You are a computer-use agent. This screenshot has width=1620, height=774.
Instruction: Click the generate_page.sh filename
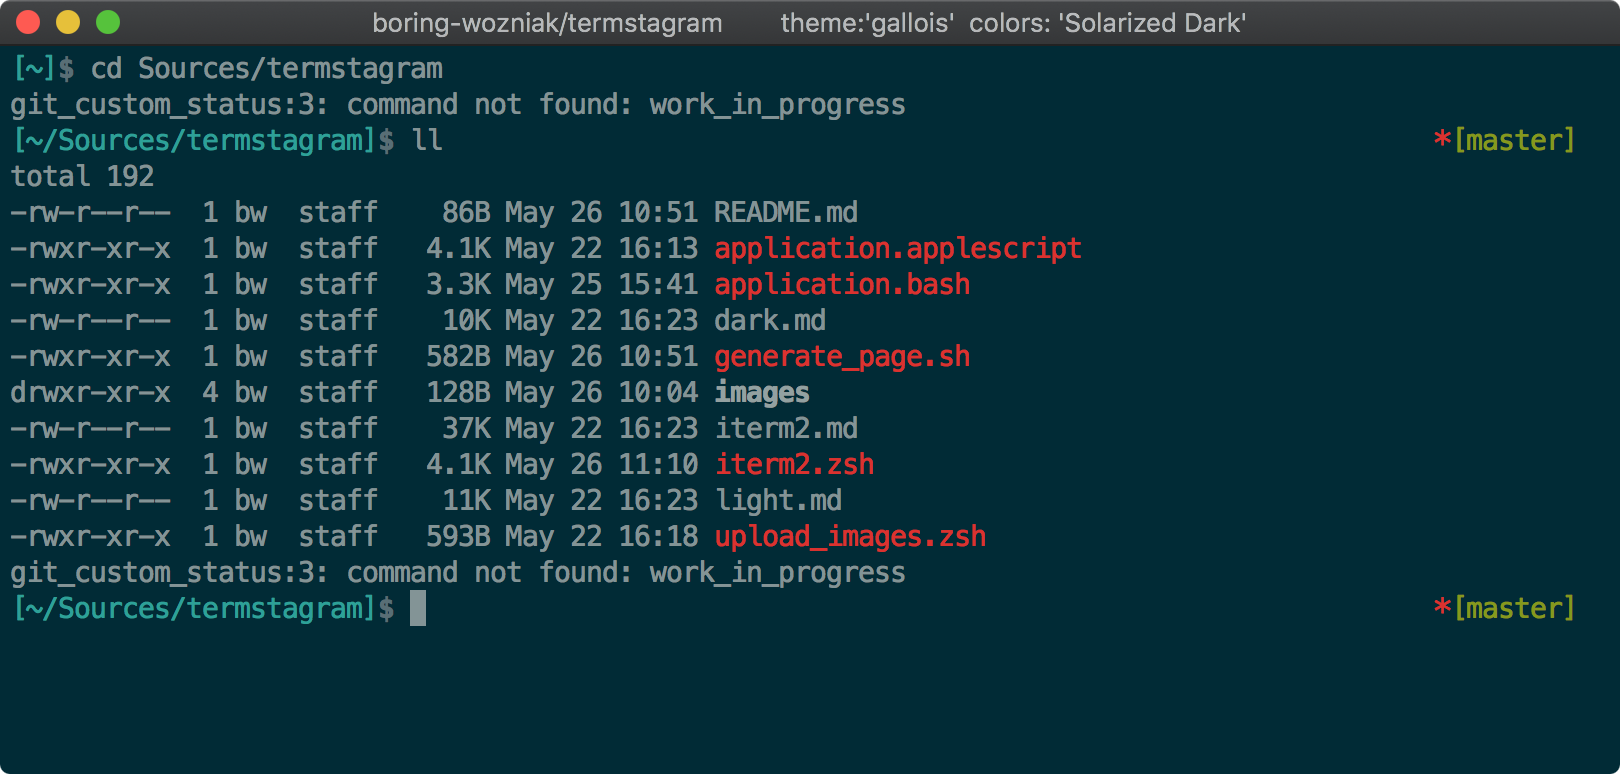[841, 356]
